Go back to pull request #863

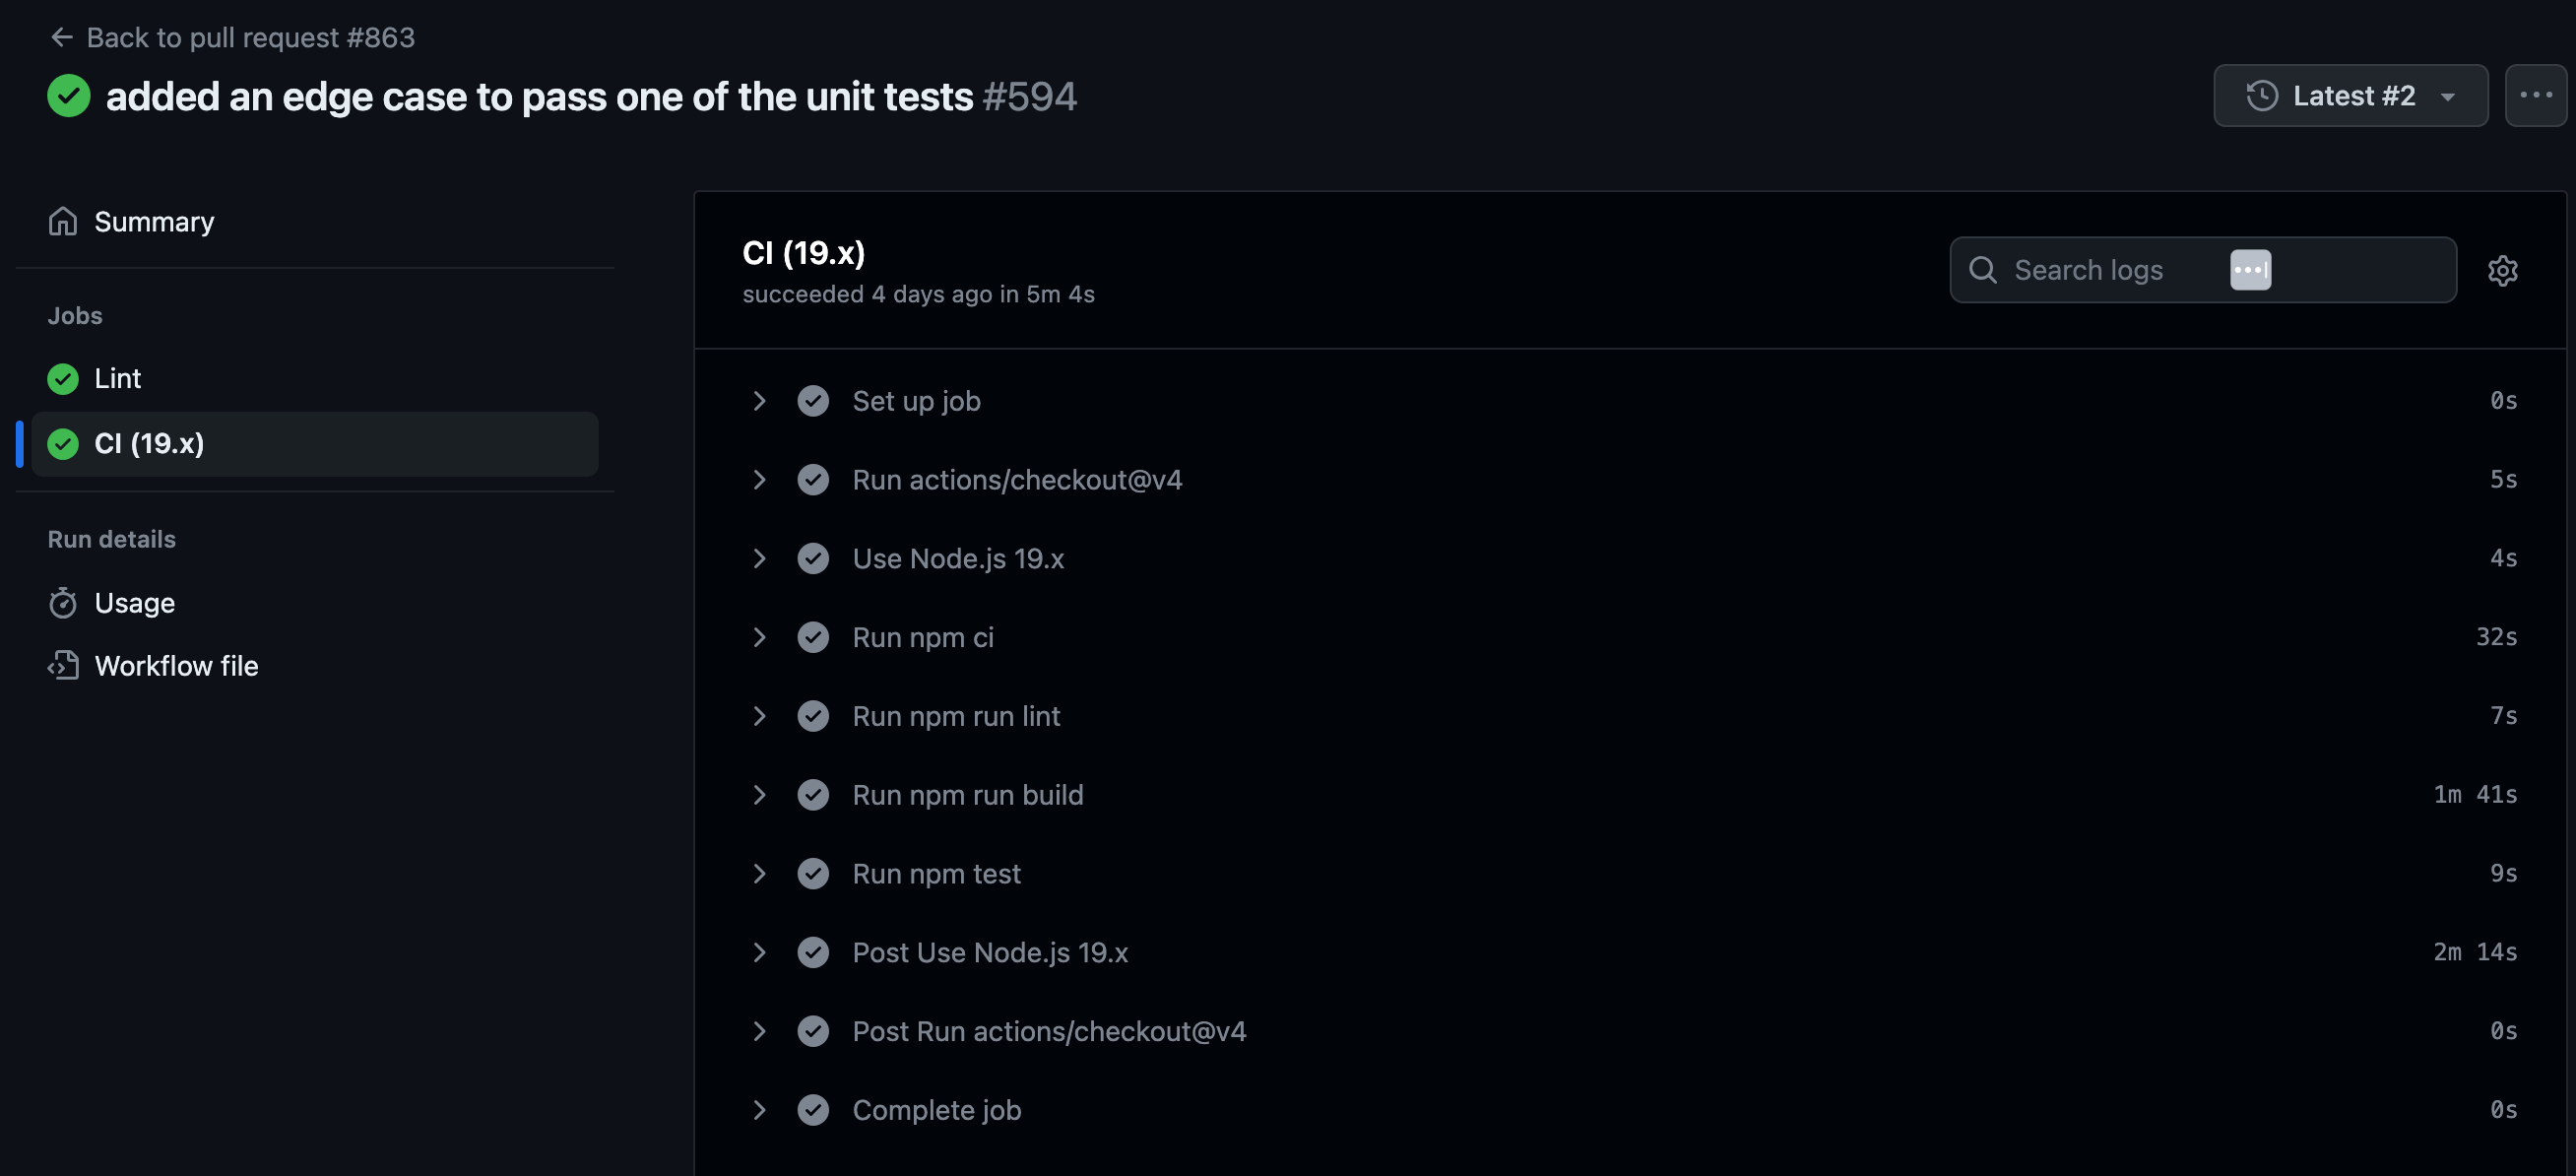[x=250, y=38]
